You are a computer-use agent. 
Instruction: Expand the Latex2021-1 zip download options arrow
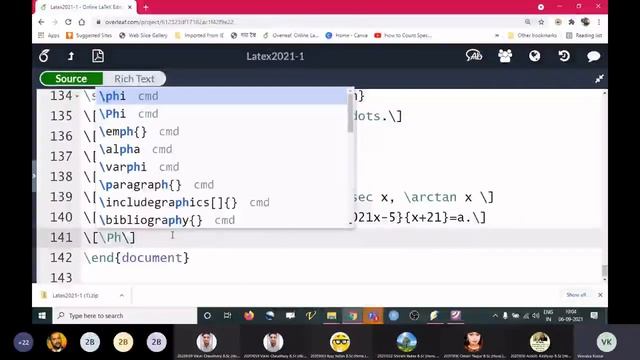pyautogui.click(x=122, y=295)
